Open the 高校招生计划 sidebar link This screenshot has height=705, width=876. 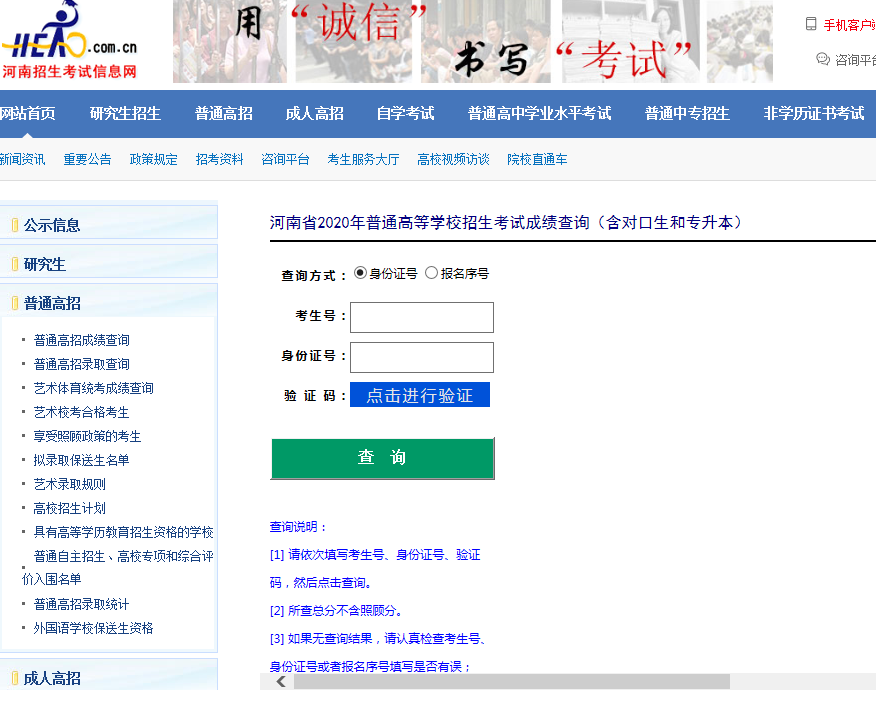coord(69,508)
